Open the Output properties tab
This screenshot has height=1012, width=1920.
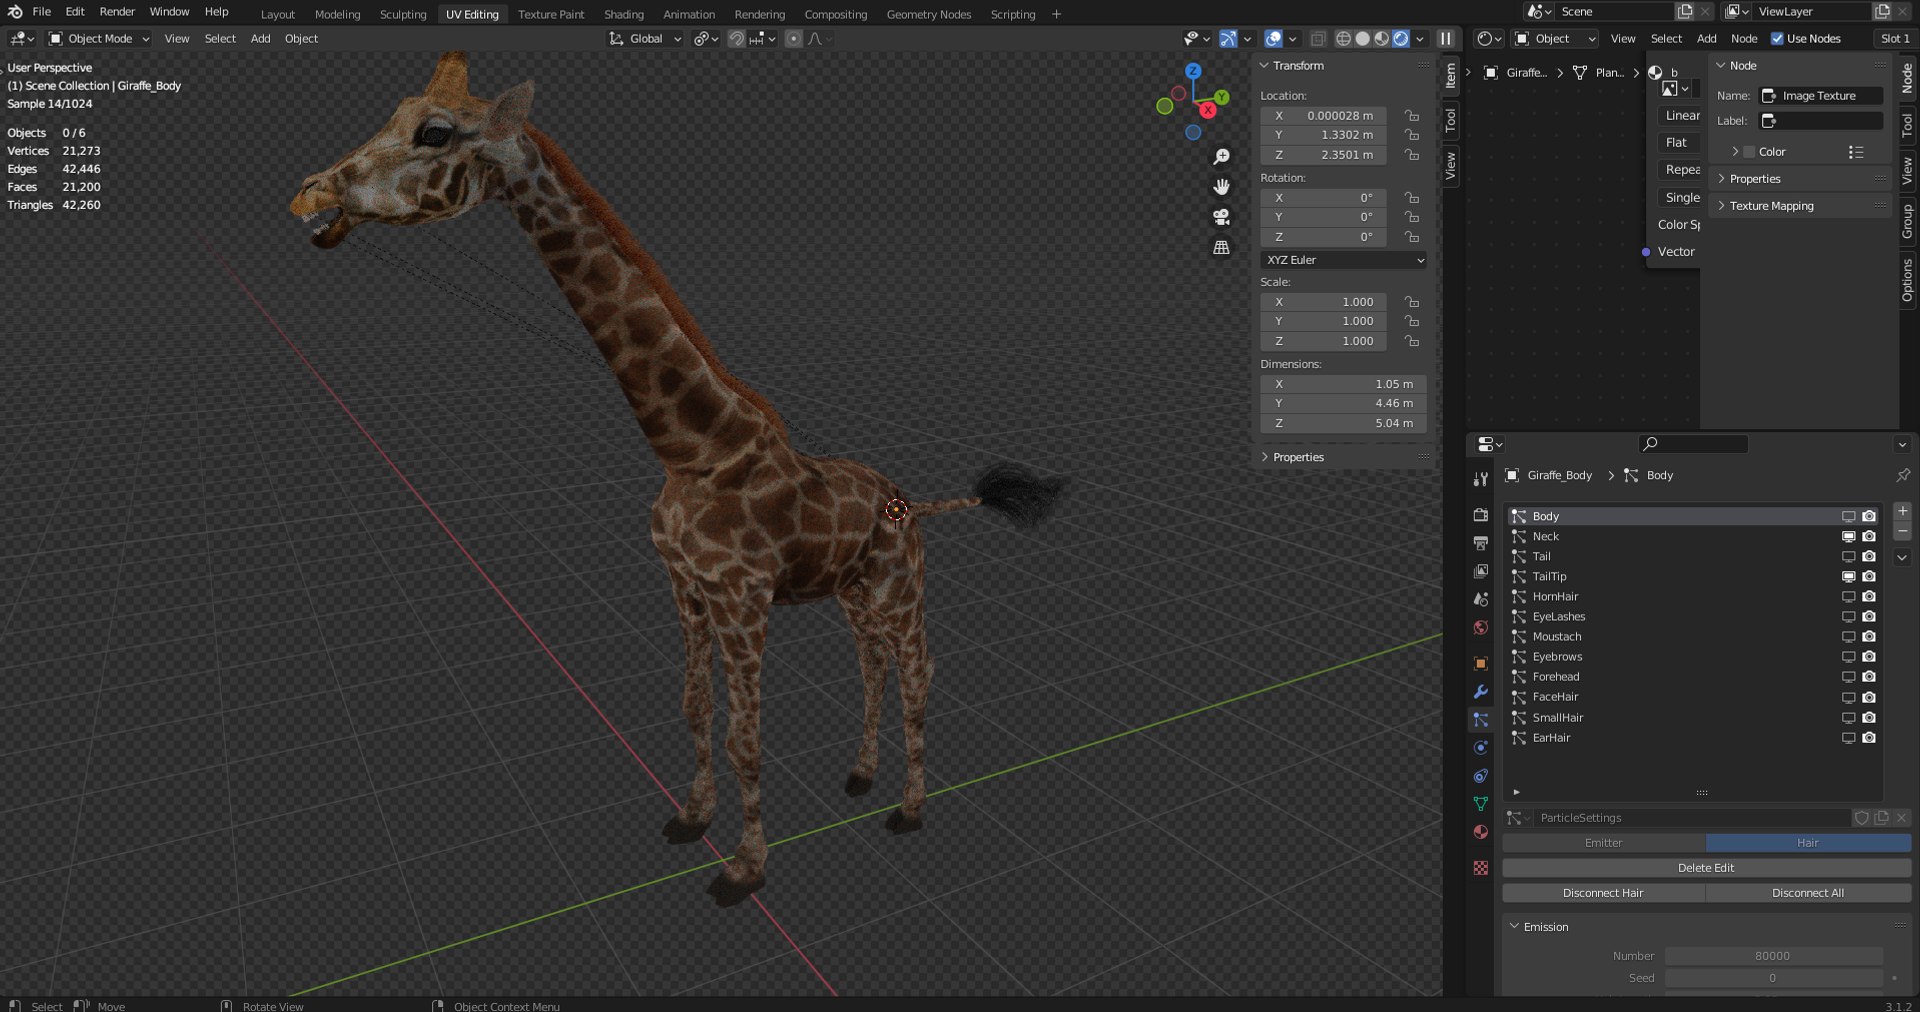point(1481,543)
